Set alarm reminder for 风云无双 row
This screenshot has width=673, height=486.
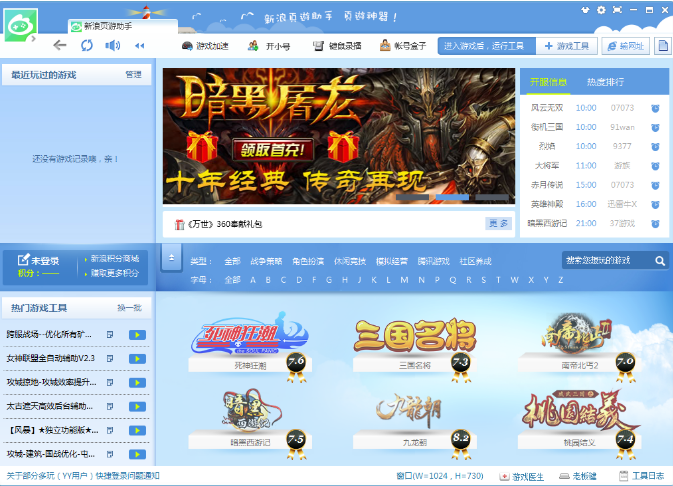point(655,108)
